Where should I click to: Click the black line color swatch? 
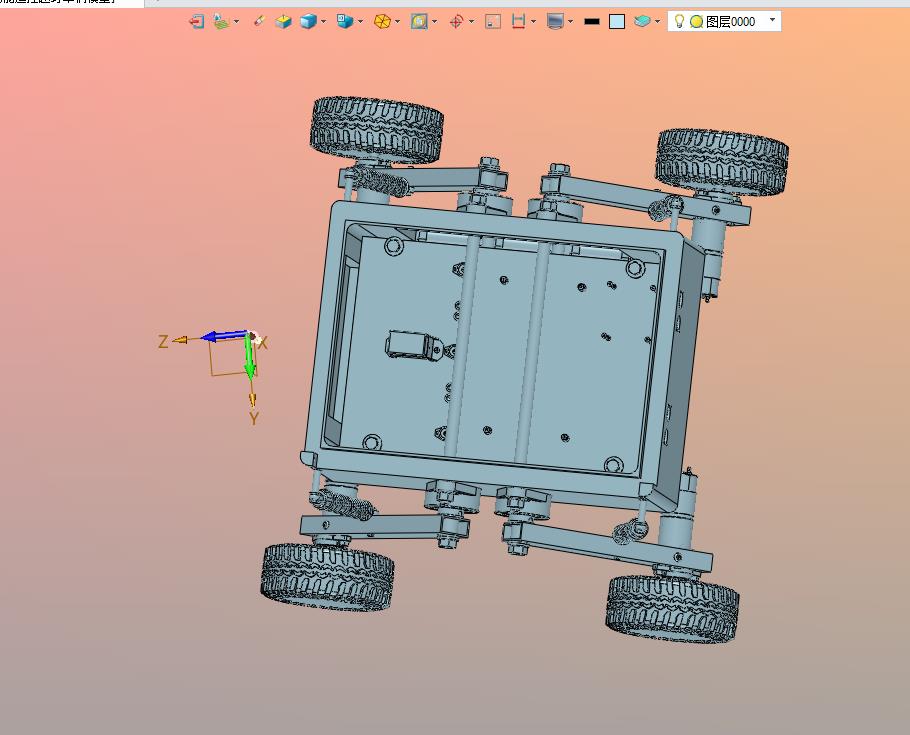[x=591, y=22]
